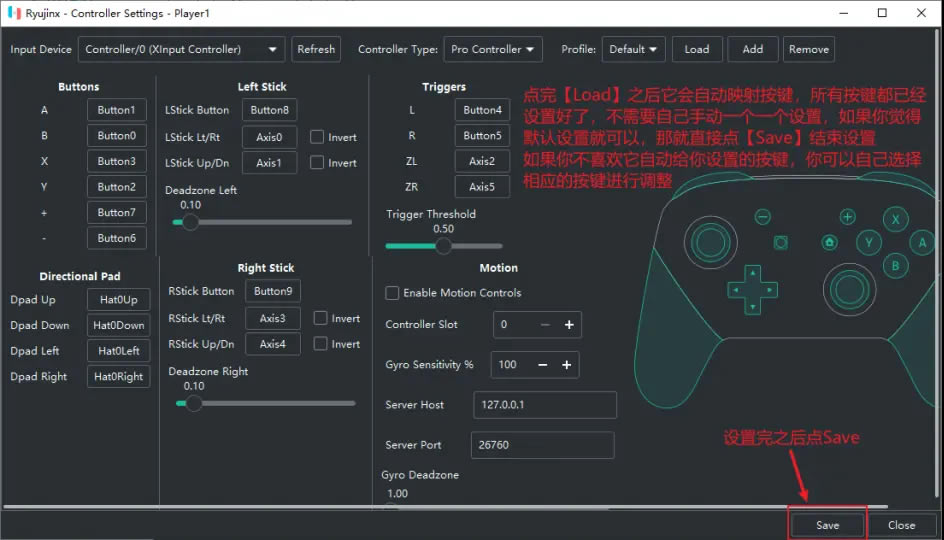Remap LStick Lt/Rt Axis0
Screen dimensions: 944x540
click(270, 137)
